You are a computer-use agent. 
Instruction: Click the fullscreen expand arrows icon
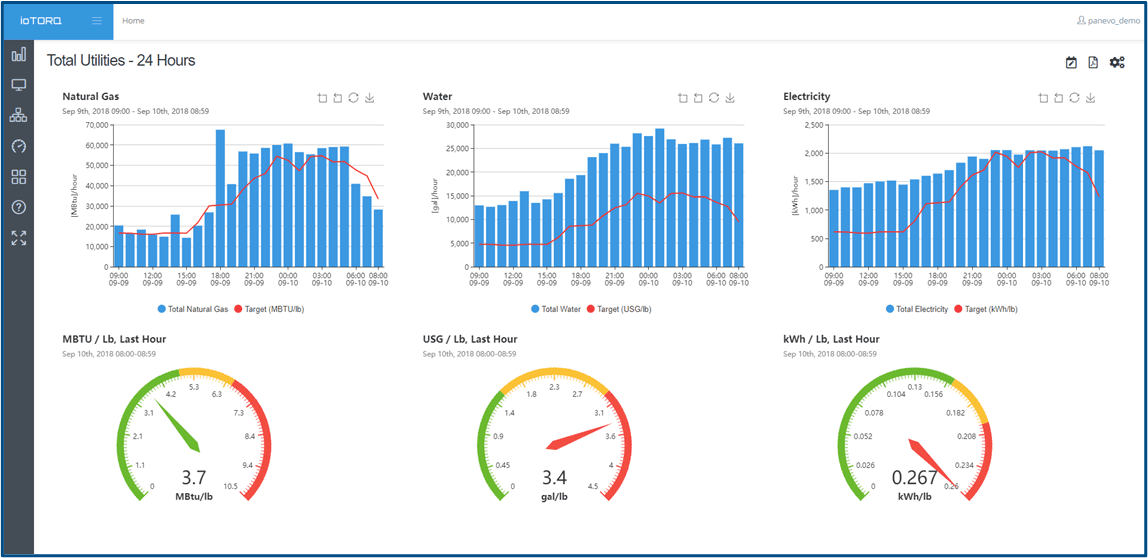(19, 238)
